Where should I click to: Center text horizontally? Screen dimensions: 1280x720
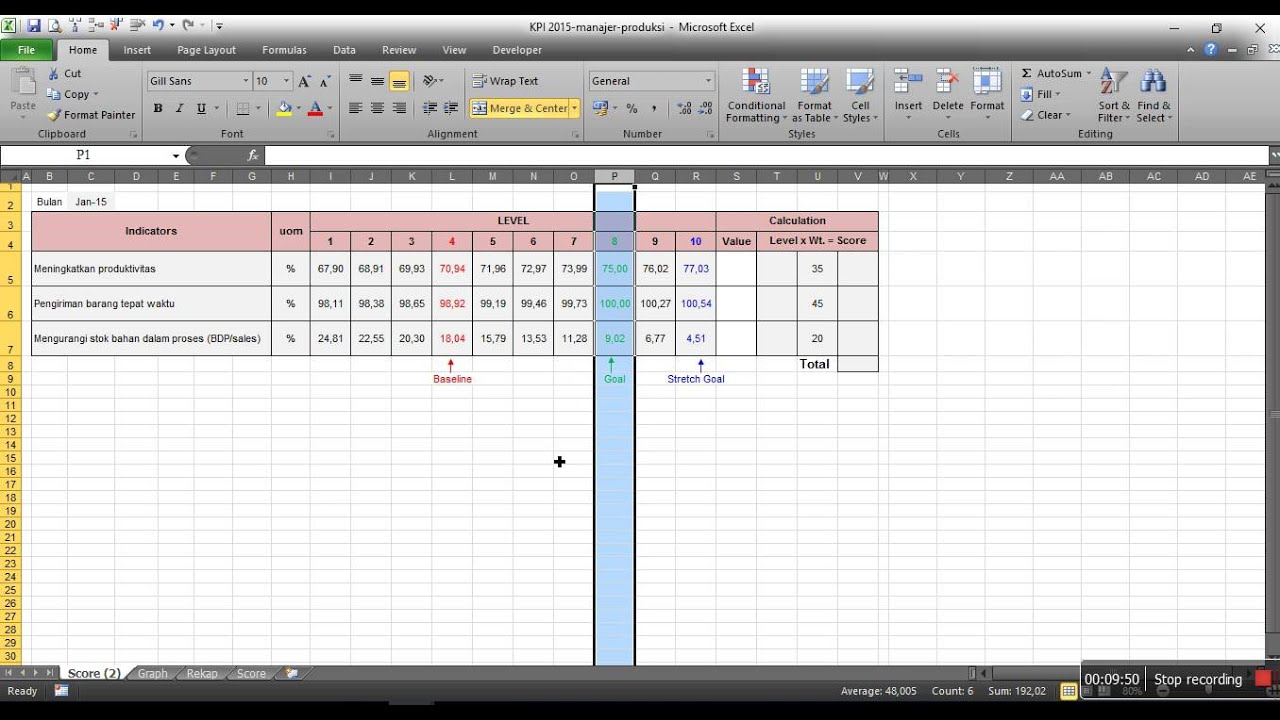pos(377,108)
